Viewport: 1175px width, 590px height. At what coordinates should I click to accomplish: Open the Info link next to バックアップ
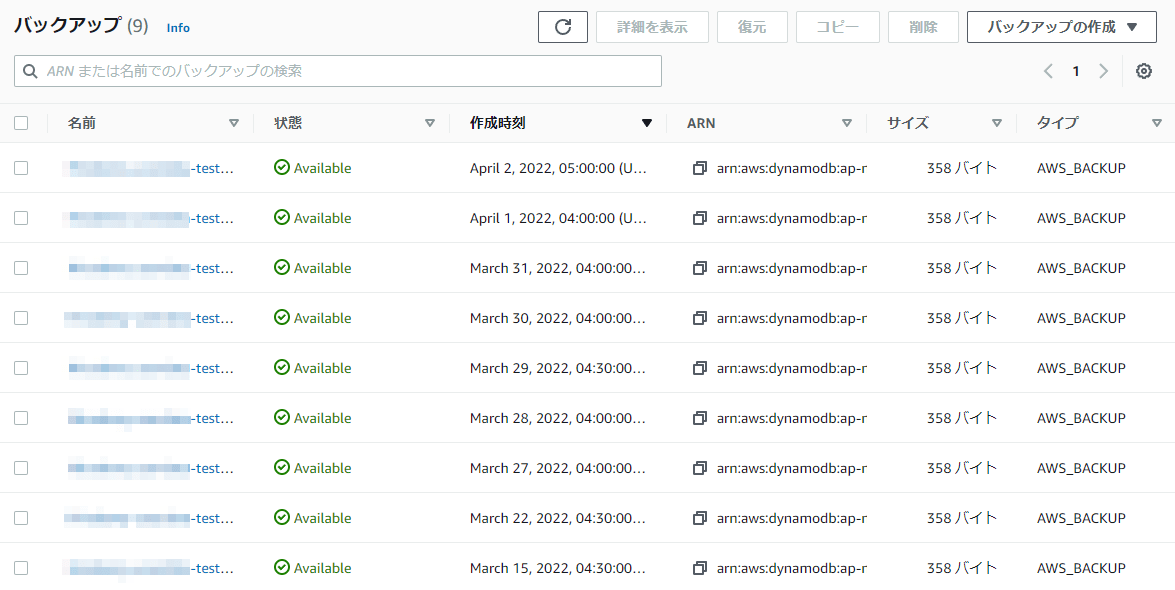(178, 28)
